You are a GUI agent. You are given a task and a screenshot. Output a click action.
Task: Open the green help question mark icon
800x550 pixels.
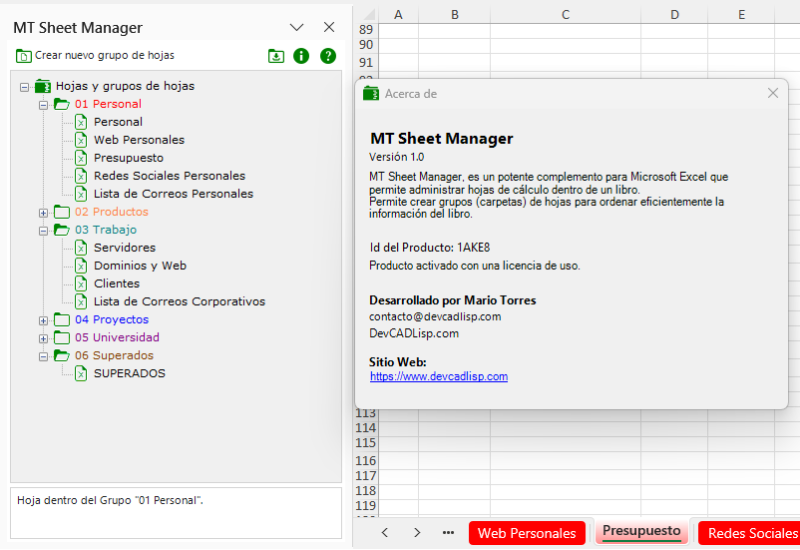pyautogui.click(x=328, y=56)
